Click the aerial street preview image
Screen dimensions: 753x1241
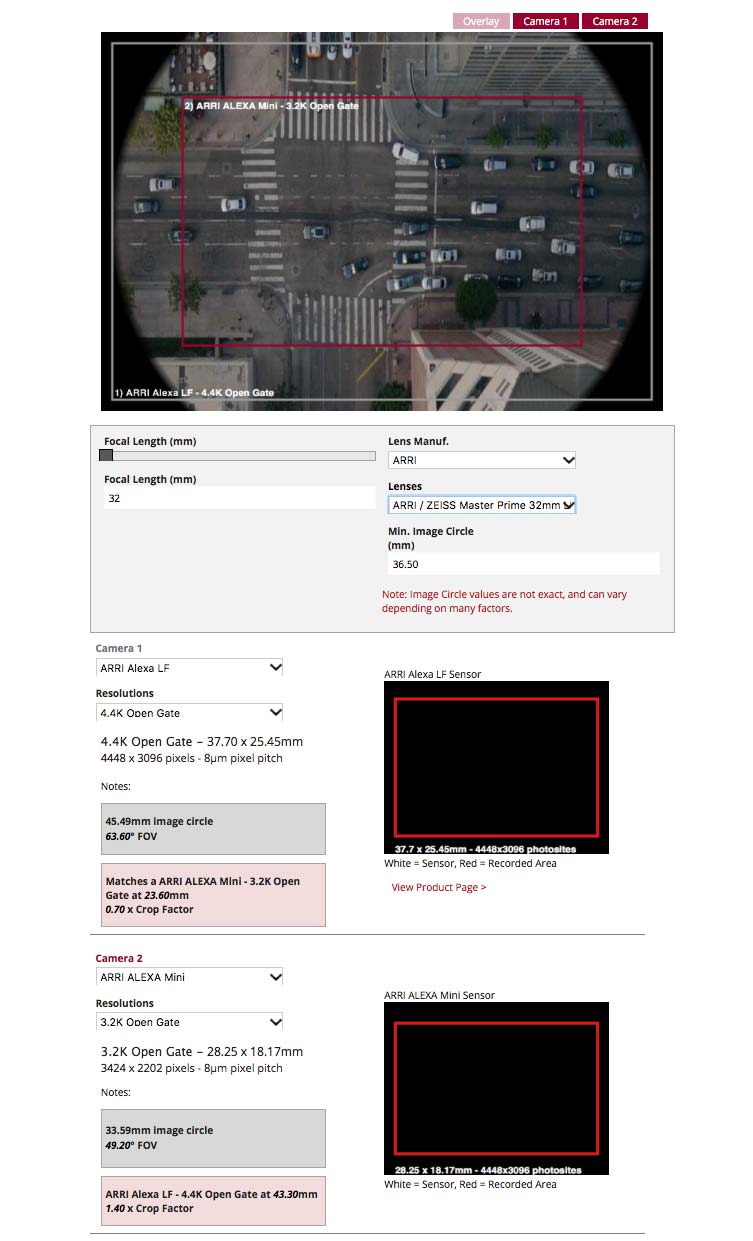pyautogui.click(x=382, y=221)
